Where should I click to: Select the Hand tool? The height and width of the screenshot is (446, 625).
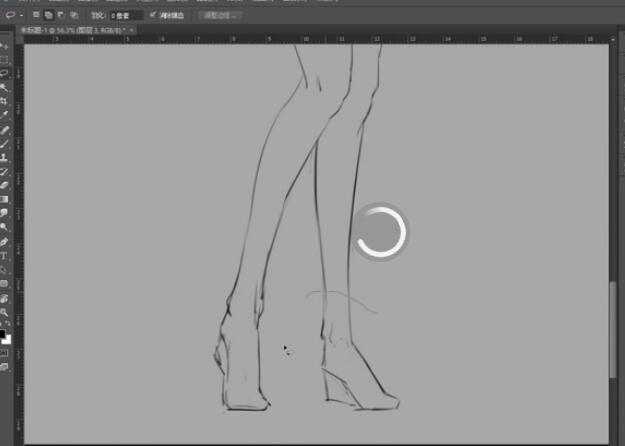tap(4, 298)
